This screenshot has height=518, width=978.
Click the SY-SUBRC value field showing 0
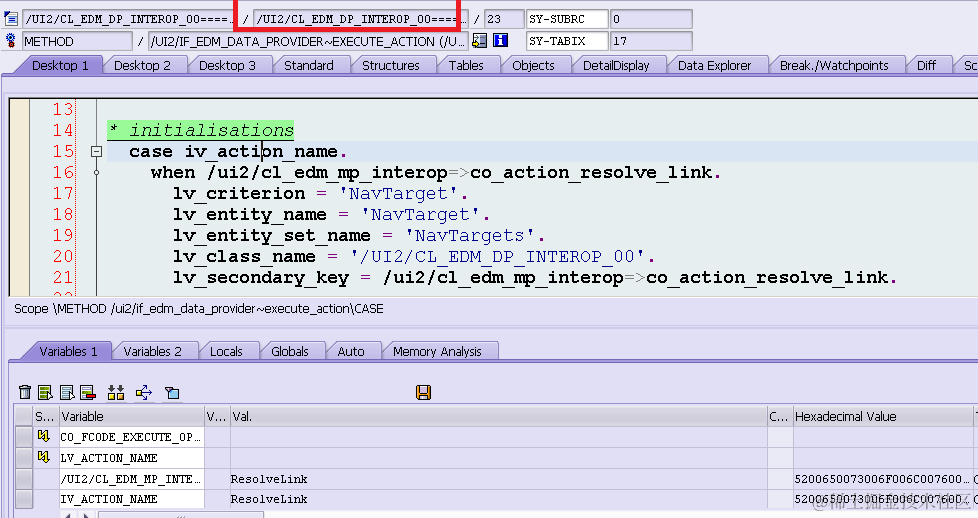coord(651,19)
